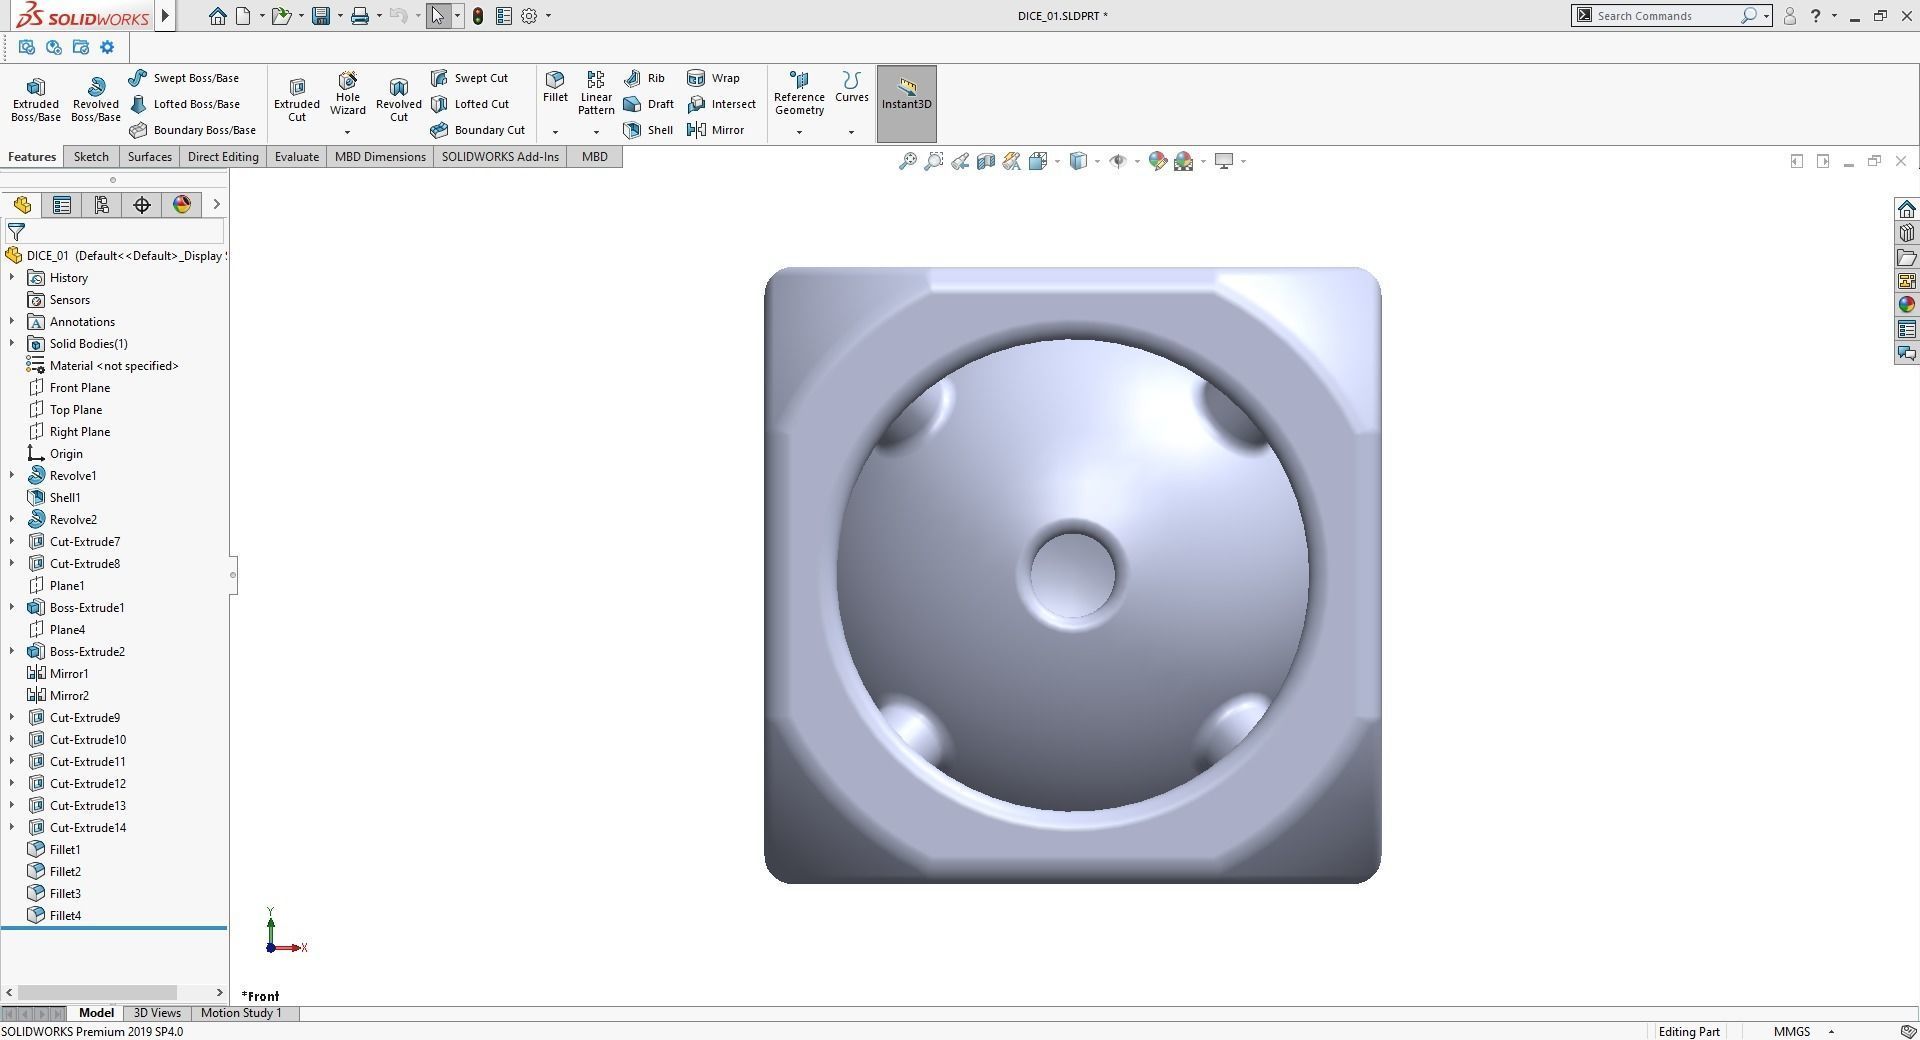Toggle the Section View icon
Image resolution: width=1920 pixels, height=1040 pixels.
pos(985,161)
